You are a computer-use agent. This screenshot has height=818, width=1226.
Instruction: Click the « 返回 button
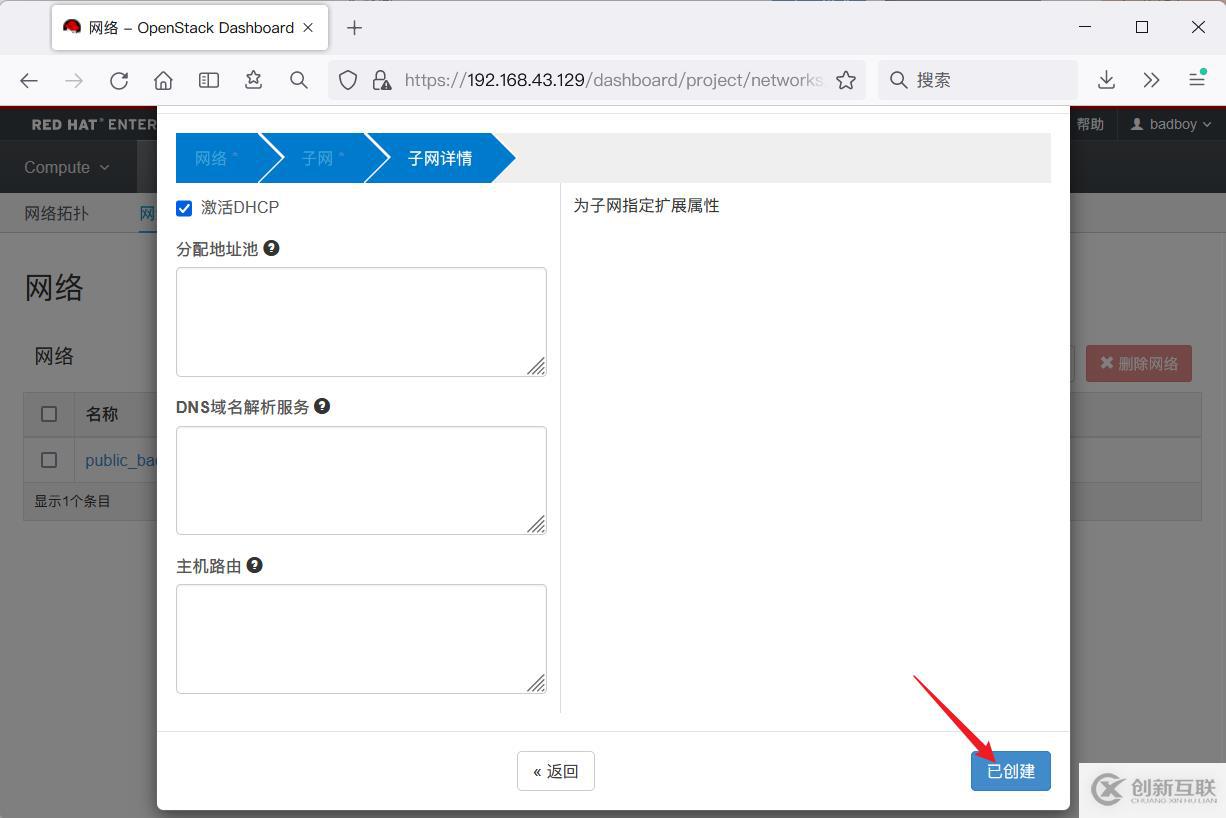556,771
